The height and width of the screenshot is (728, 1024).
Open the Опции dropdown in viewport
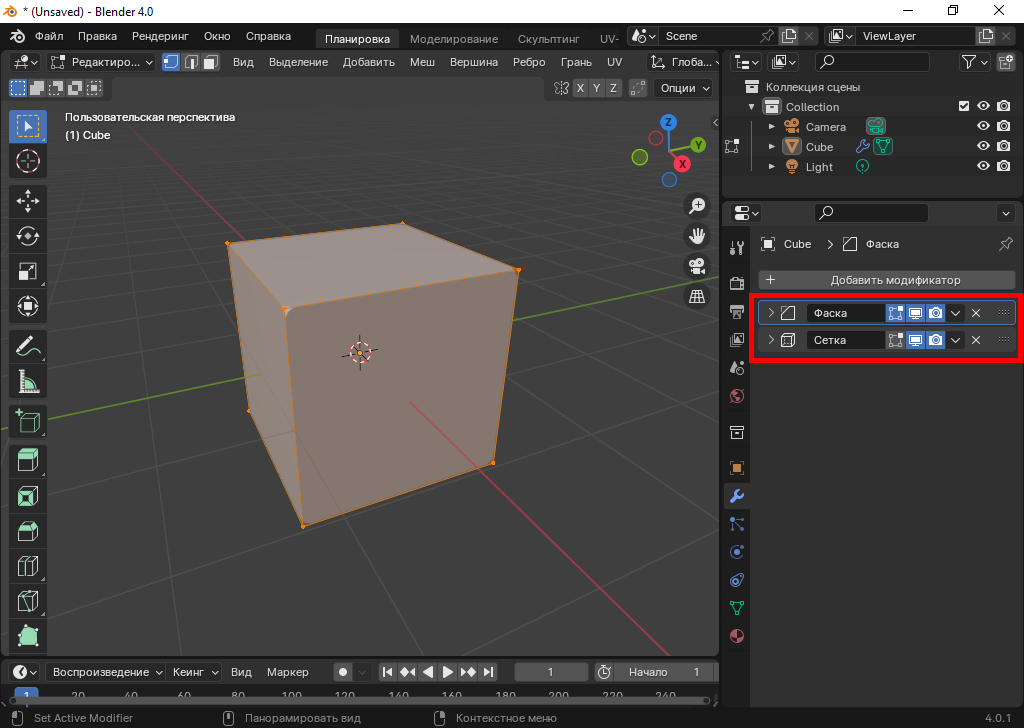click(685, 88)
